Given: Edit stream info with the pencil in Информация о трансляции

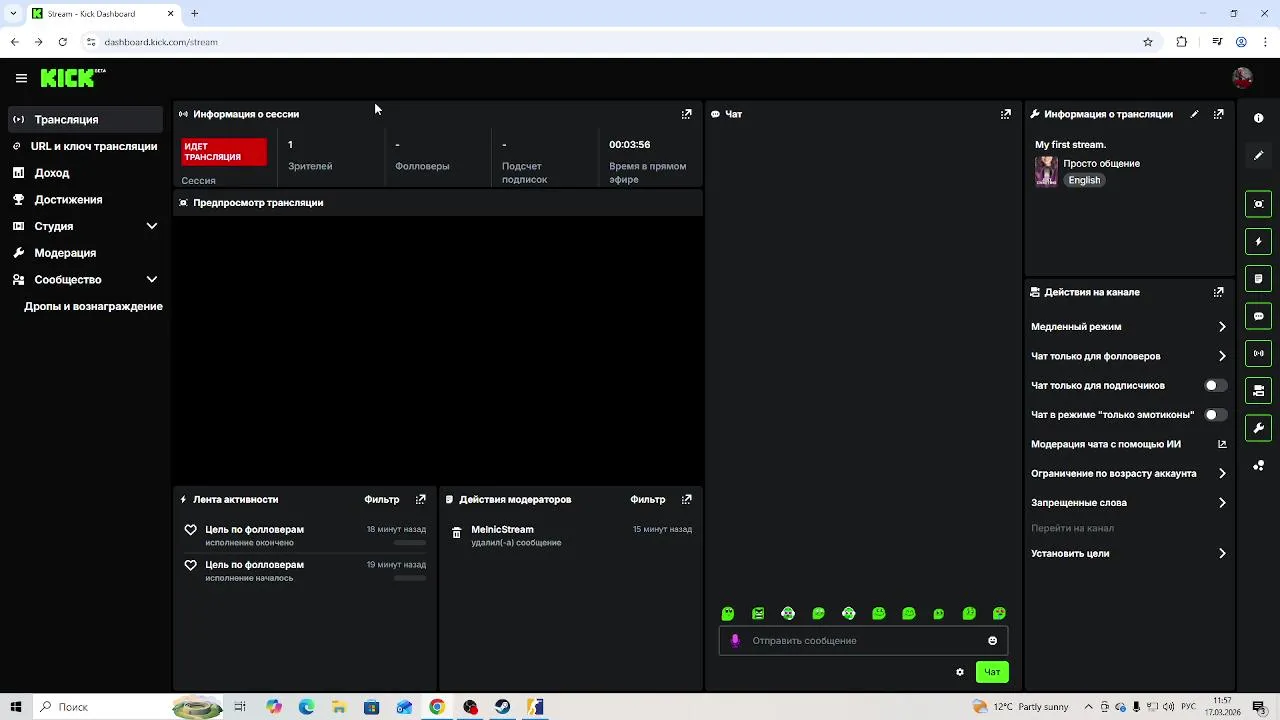Looking at the screenshot, I should 1194,114.
